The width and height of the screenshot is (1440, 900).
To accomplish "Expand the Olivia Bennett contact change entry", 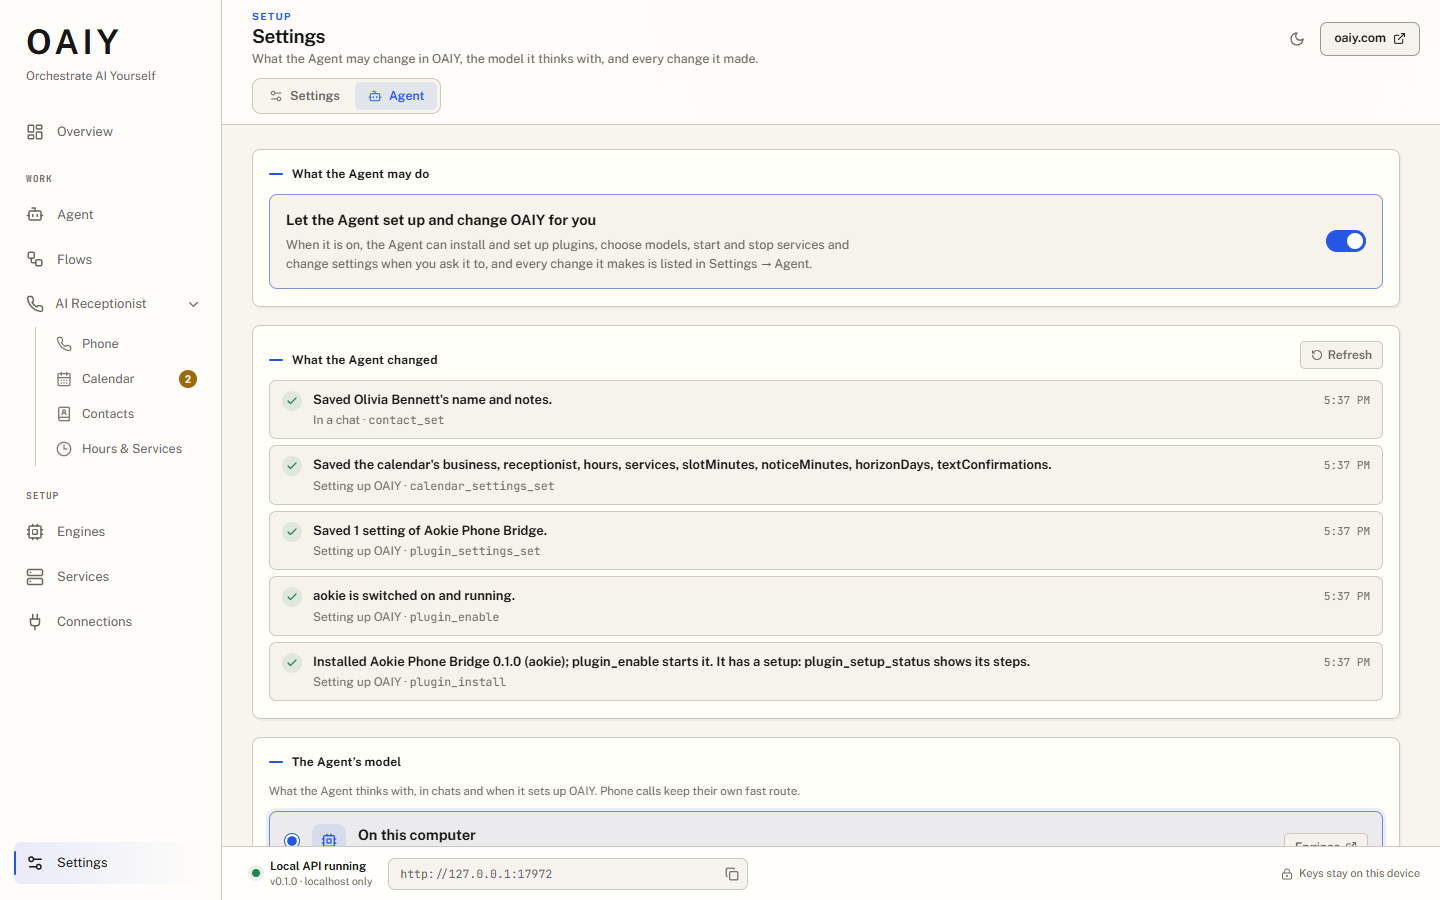I will (x=825, y=409).
